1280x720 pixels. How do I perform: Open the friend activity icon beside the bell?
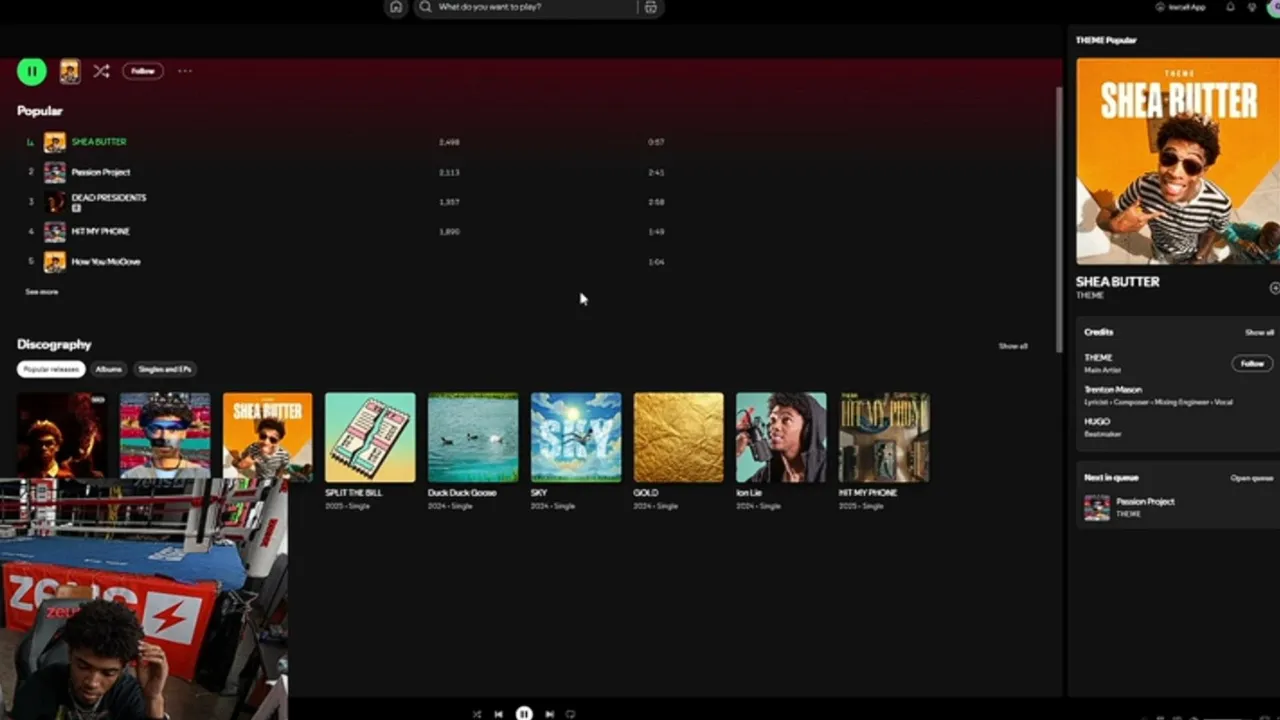pyautogui.click(x=1252, y=7)
